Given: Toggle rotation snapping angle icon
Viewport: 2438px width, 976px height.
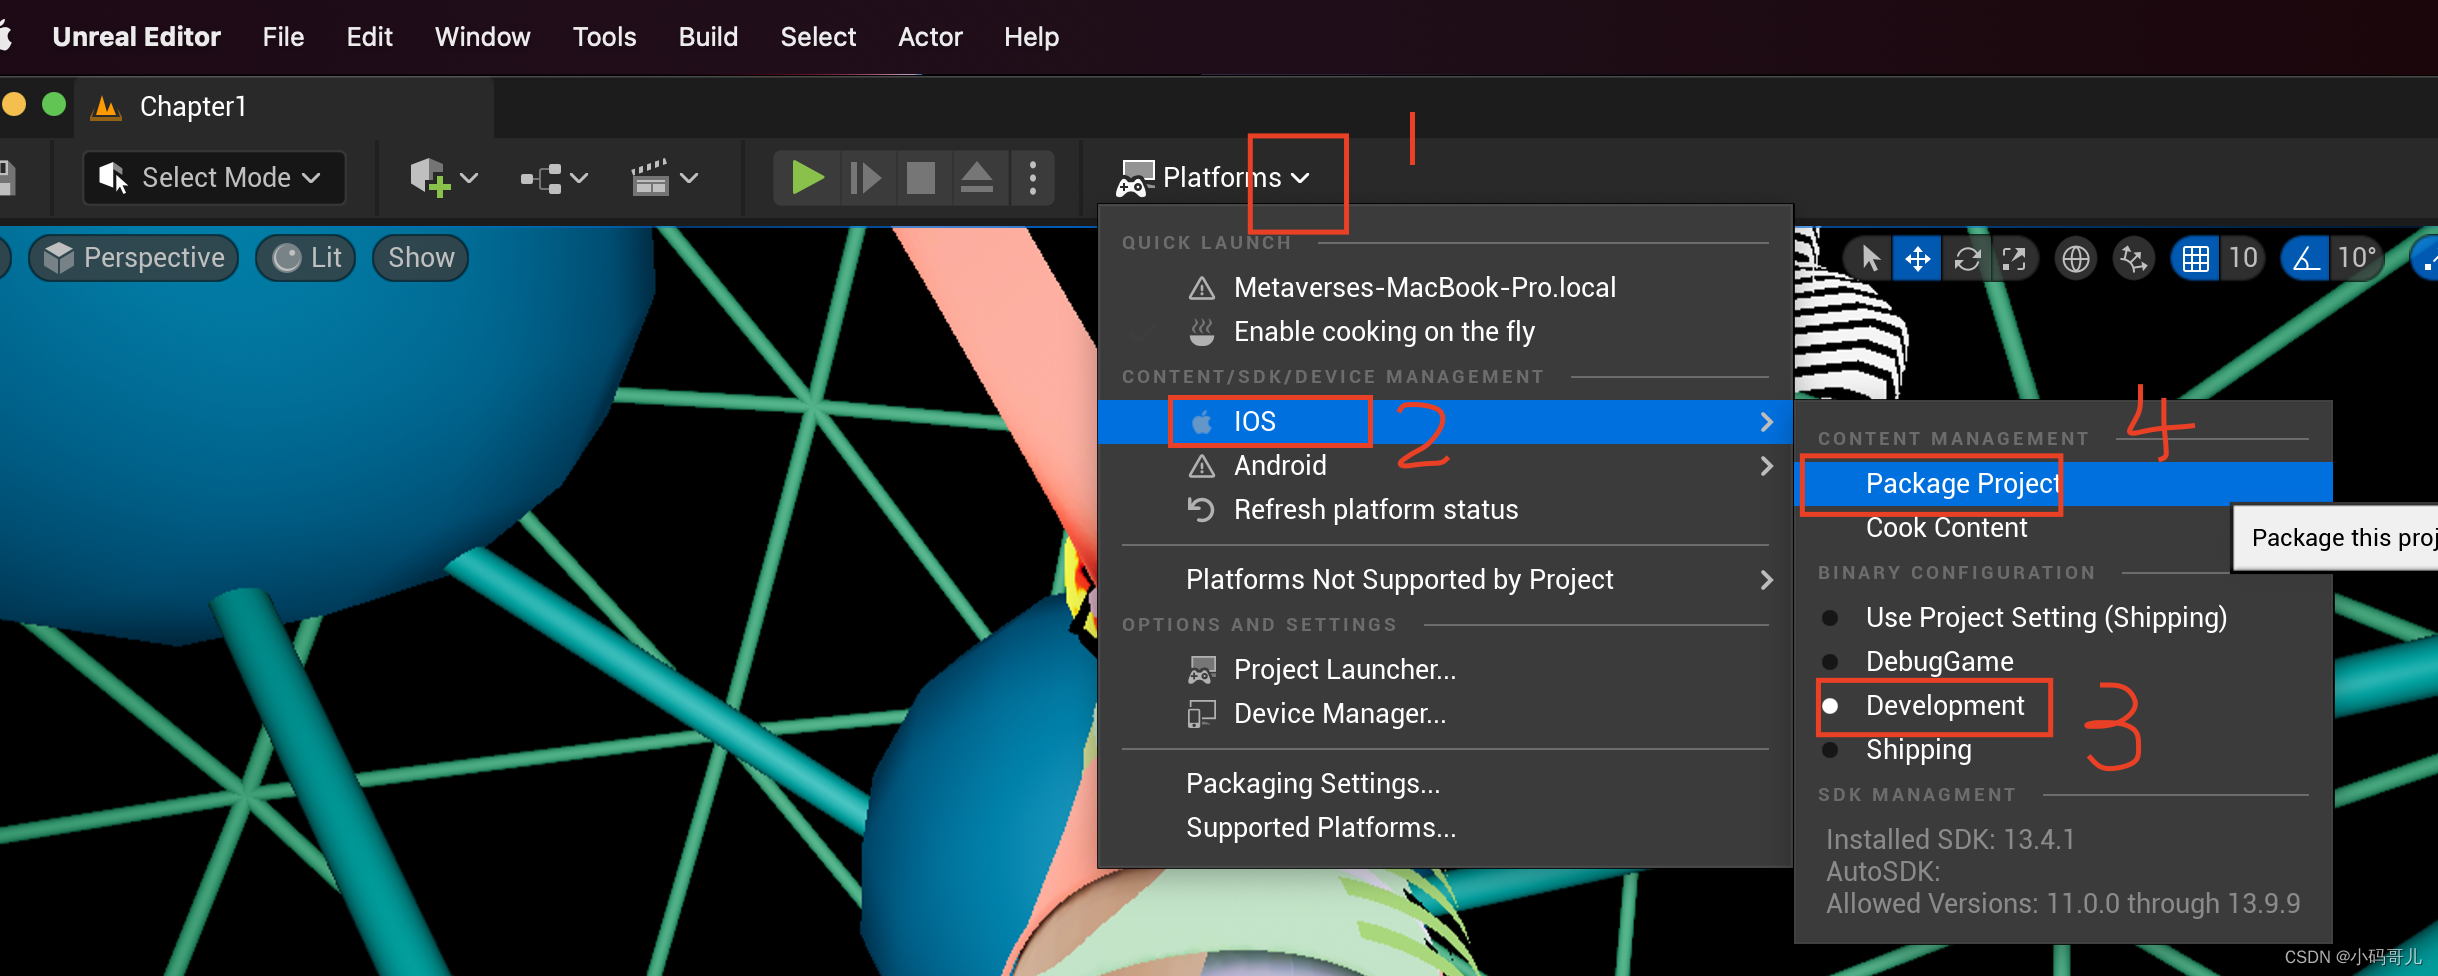Looking at the screenshot, I should point(2306,259).
